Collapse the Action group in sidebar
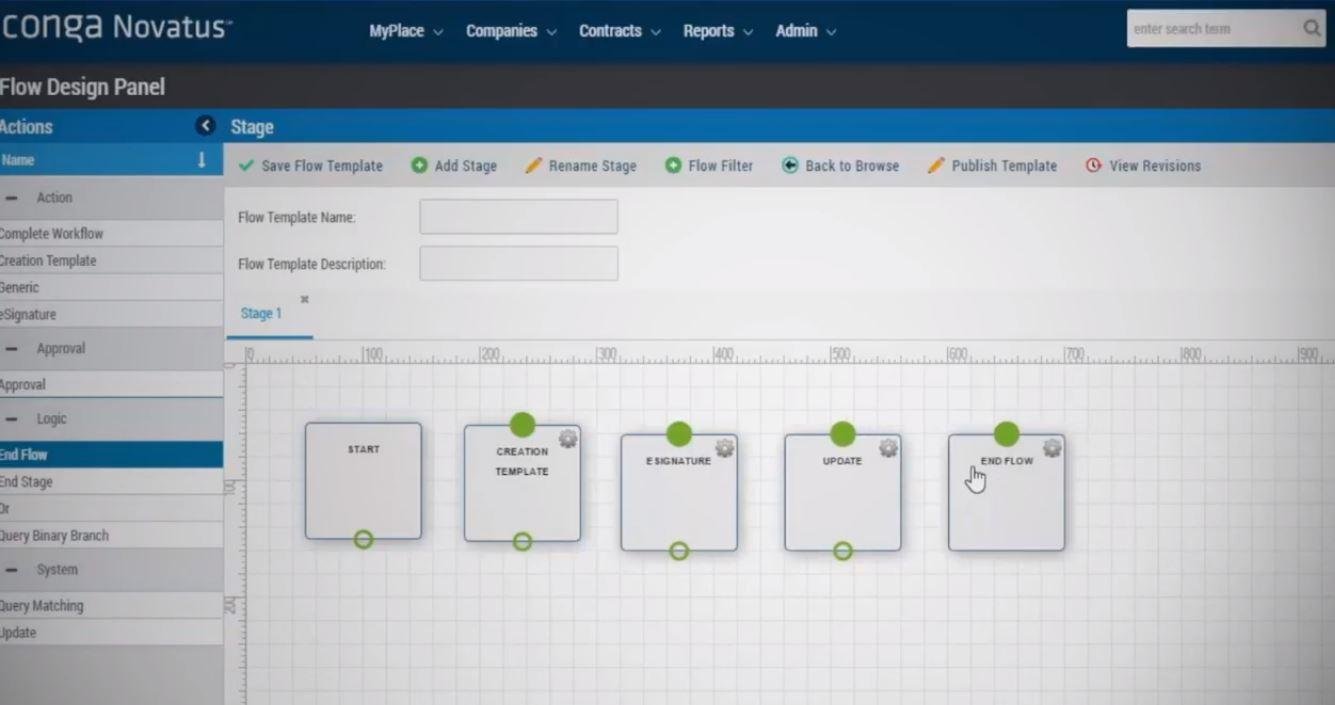Screen dimensions: 1335x705 click(11, 198)
